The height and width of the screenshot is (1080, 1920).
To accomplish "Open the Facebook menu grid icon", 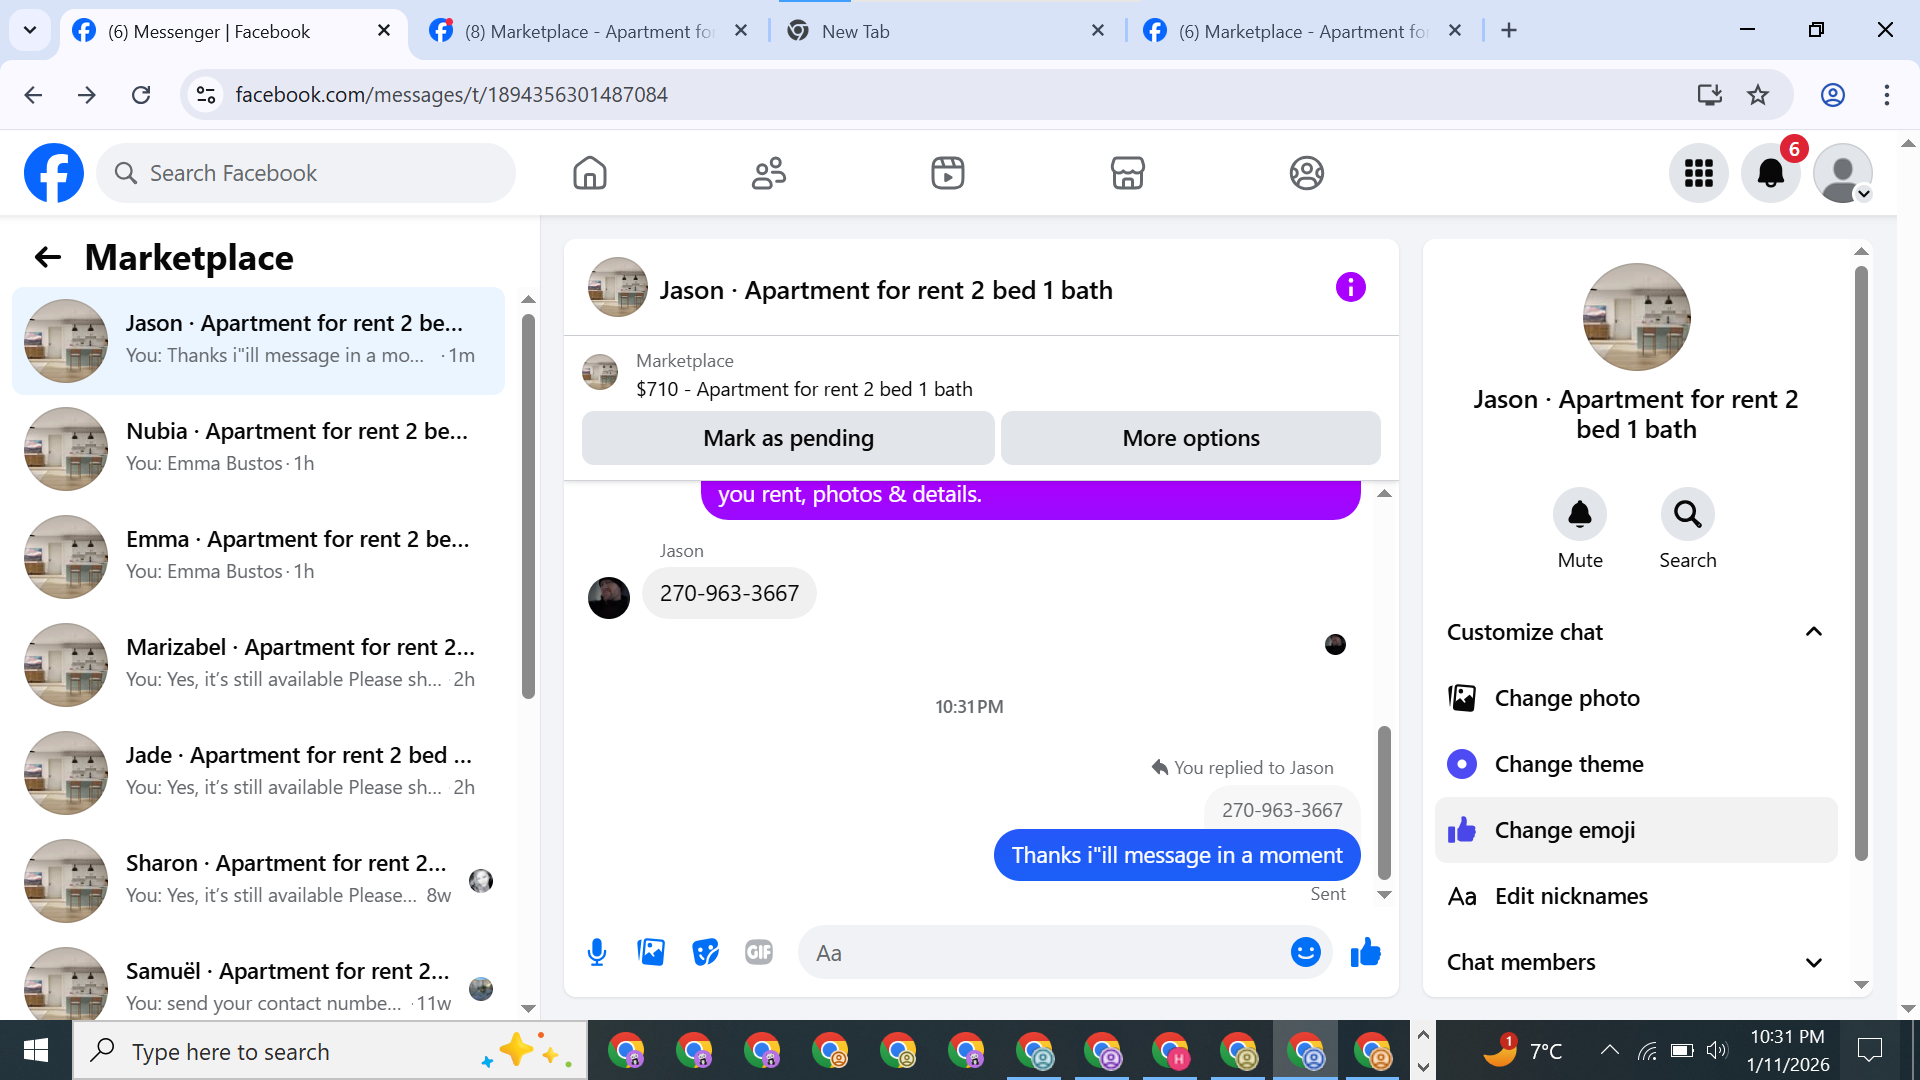I will [1699, 173].
